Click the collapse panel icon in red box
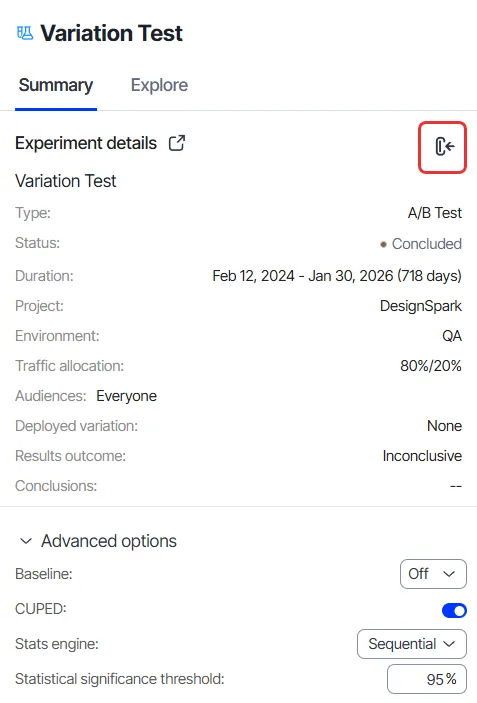 point(443,147)
